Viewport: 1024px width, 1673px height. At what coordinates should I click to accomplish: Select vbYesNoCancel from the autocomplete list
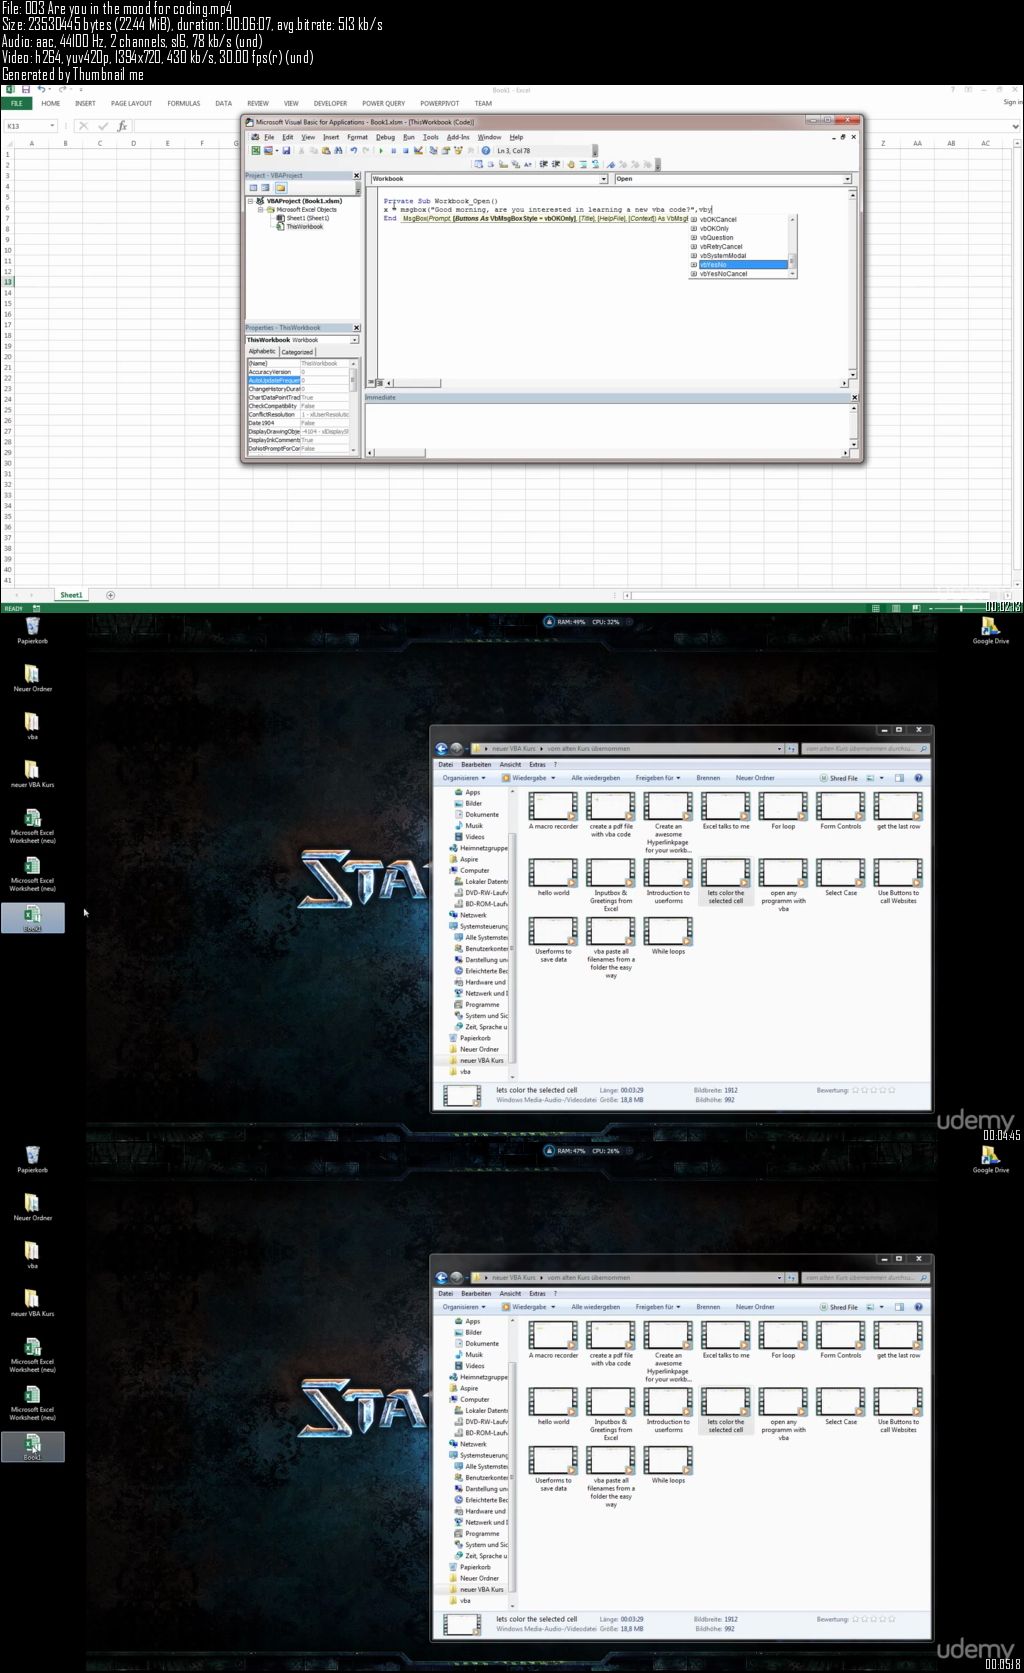click(723, 273)
